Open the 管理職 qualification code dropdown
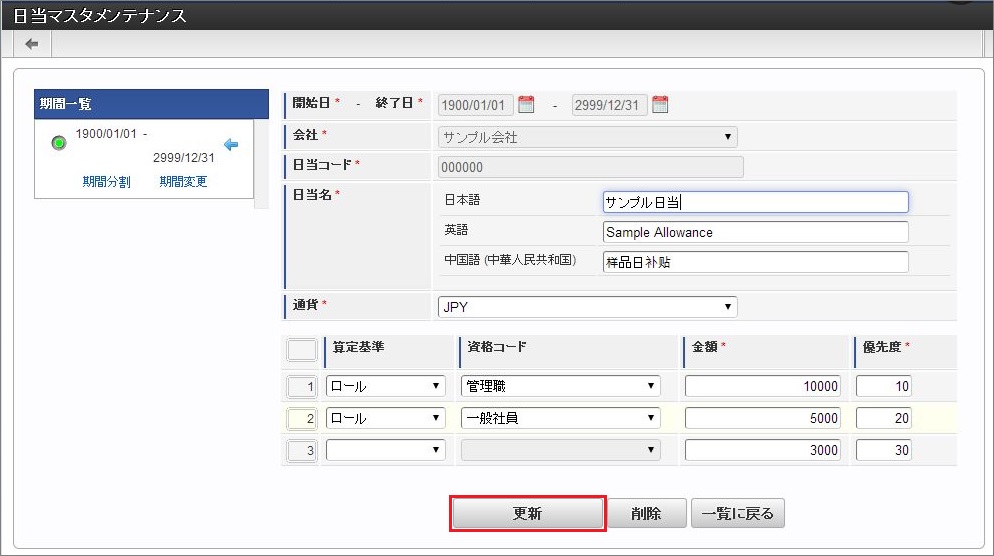Screen dimensions: 994x556 560,386
